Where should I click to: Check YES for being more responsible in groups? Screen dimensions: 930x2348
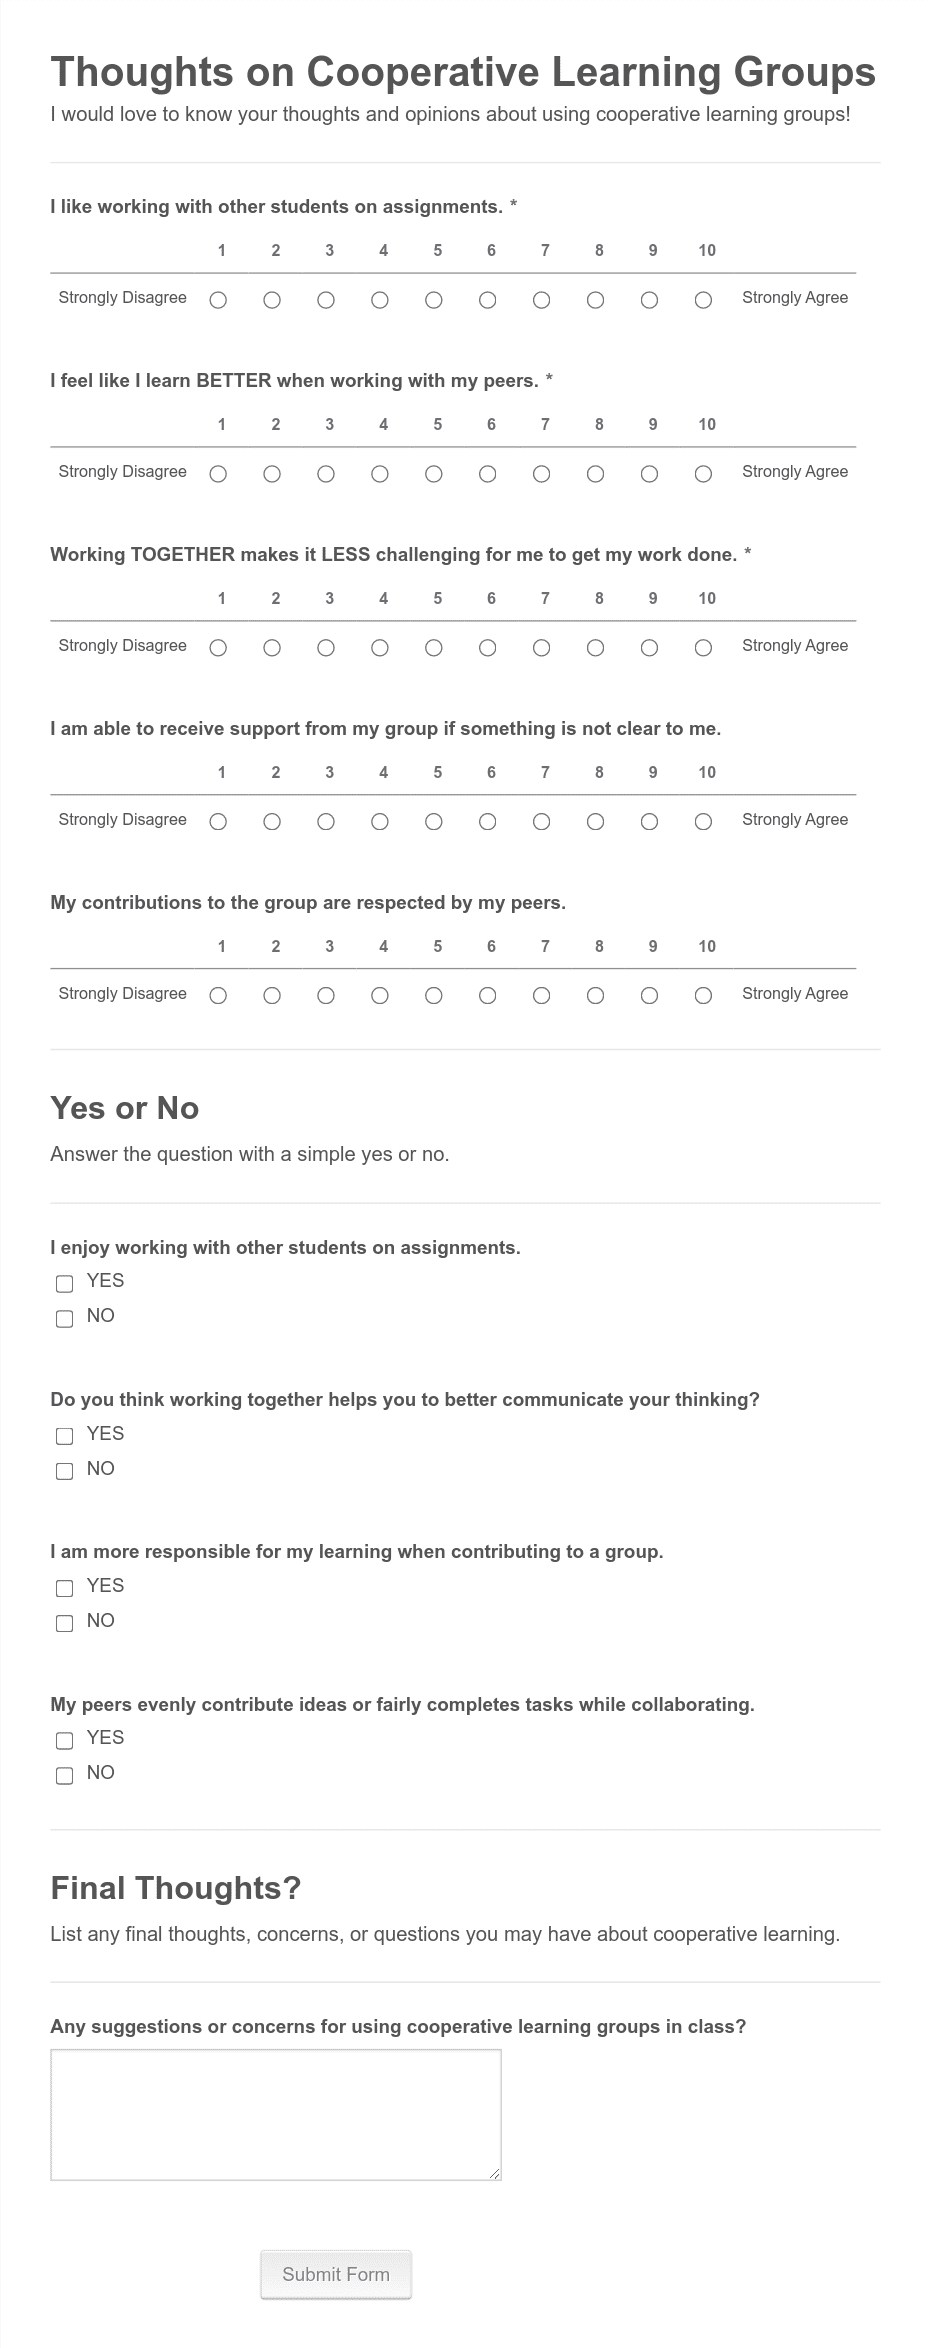point(65,1587)
